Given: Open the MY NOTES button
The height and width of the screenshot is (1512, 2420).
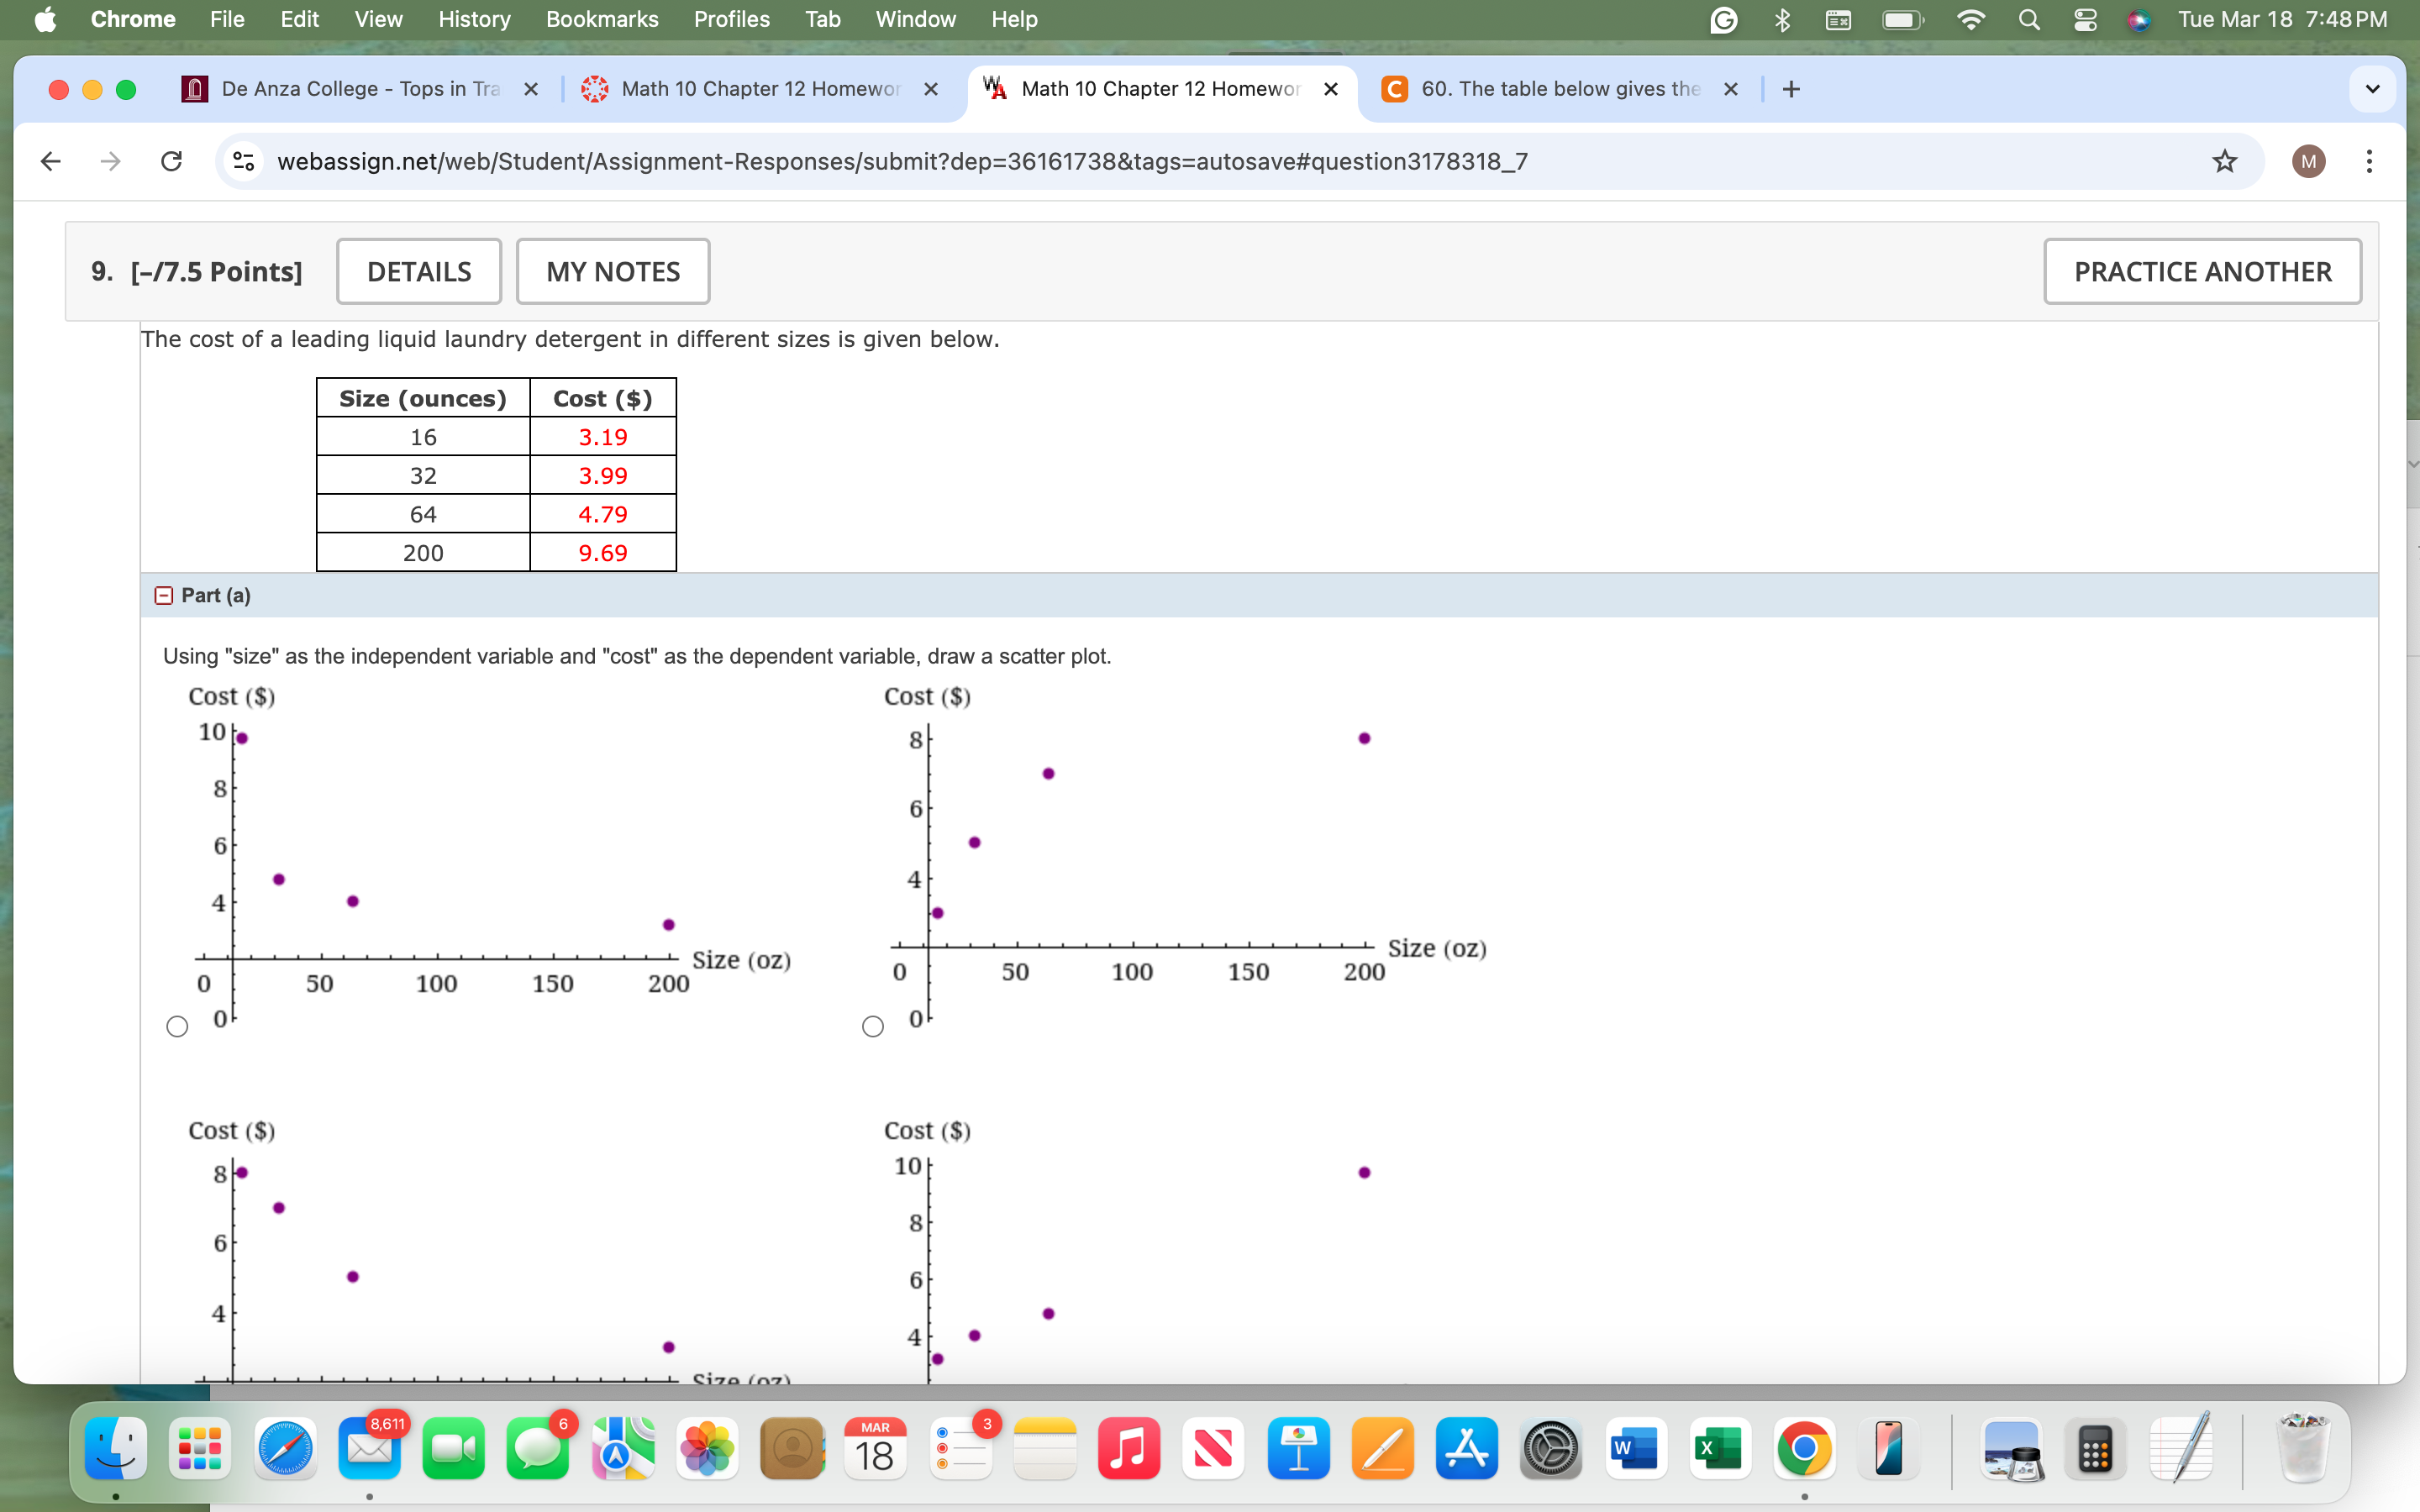Looking at the screenshot, I should pyautogui.click(x=612, y=271).
